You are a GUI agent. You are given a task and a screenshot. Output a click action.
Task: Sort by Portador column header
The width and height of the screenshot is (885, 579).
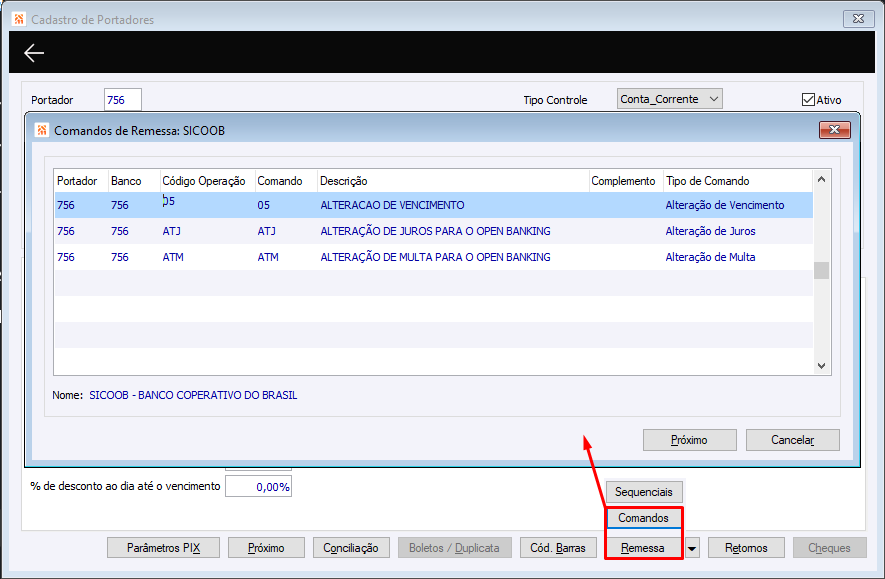[81, 181]
